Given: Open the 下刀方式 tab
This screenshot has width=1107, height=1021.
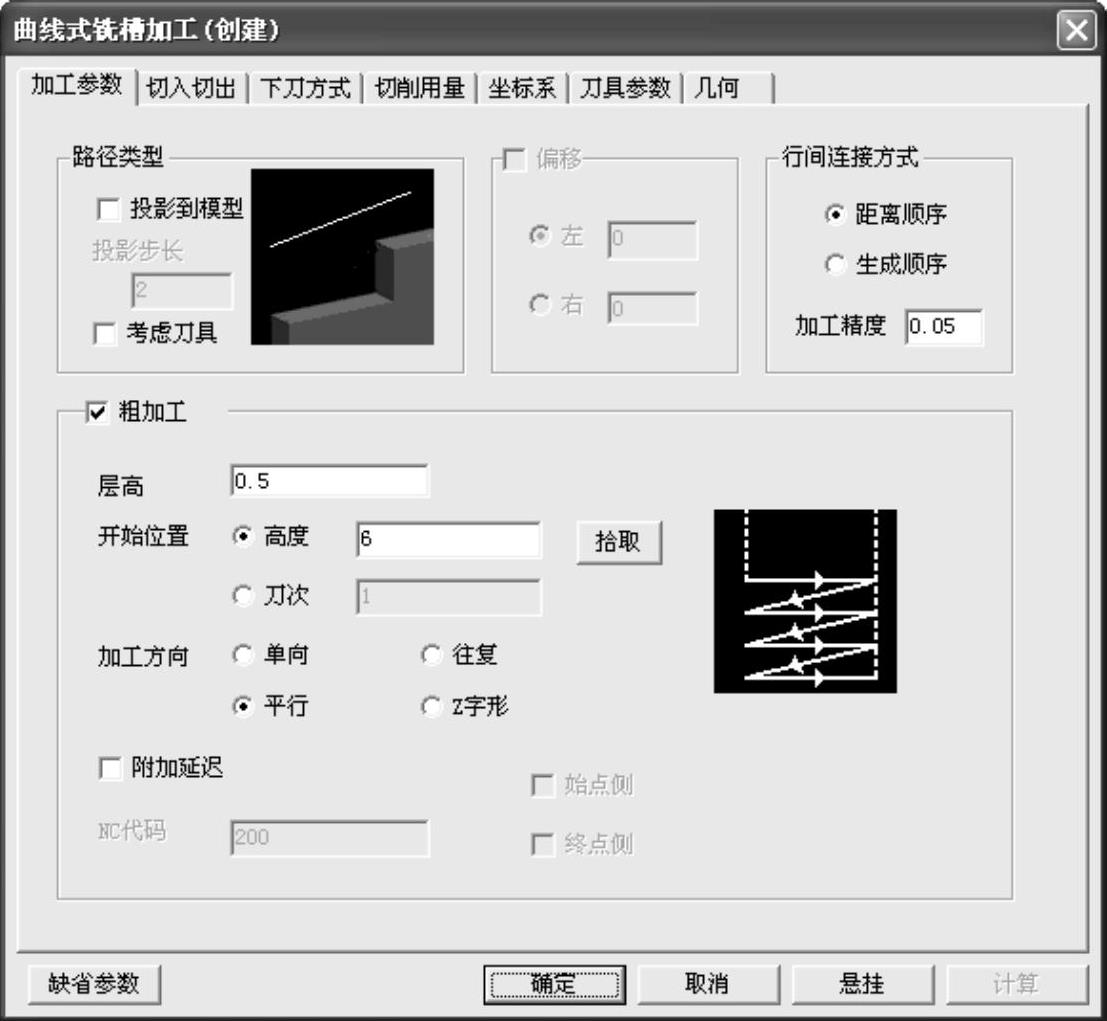Looking at the screenshot, I should [305, 88].
